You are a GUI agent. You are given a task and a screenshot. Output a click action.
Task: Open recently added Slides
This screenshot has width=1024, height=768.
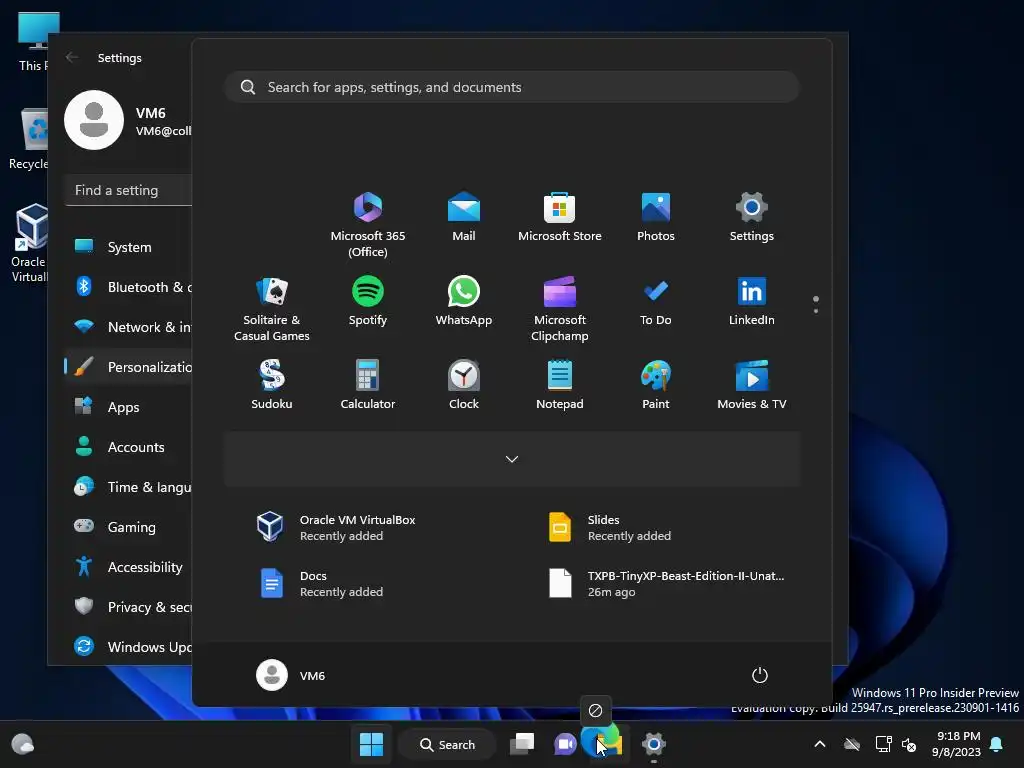(611, 528)
